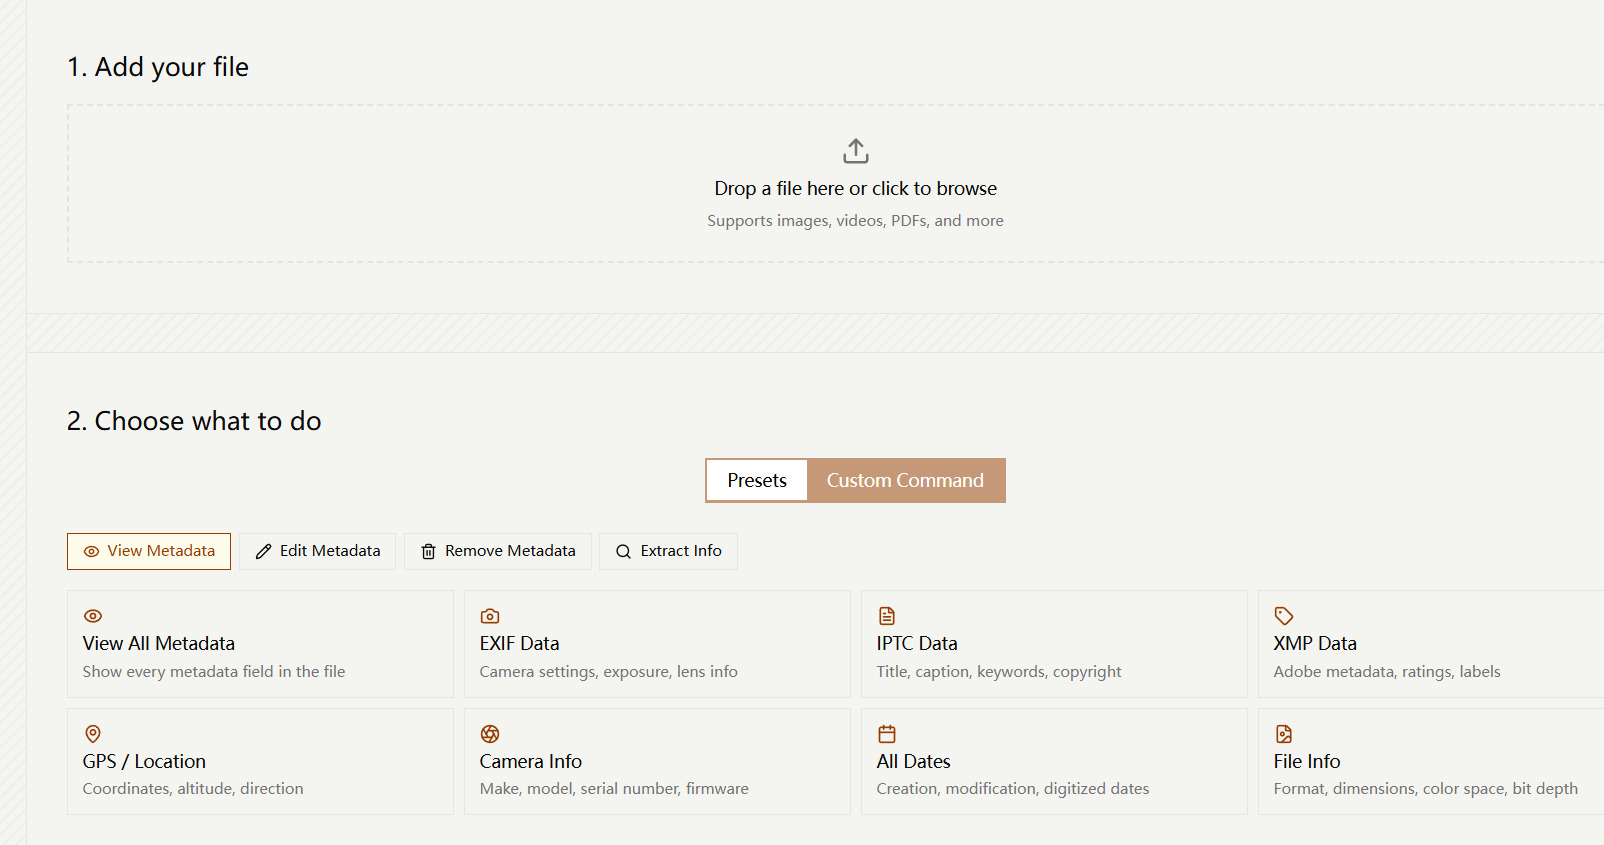The width and height of the screenshot is (1604, 845).
Task: Choose the View All Metadata preset
Action: tap(260, 644)
